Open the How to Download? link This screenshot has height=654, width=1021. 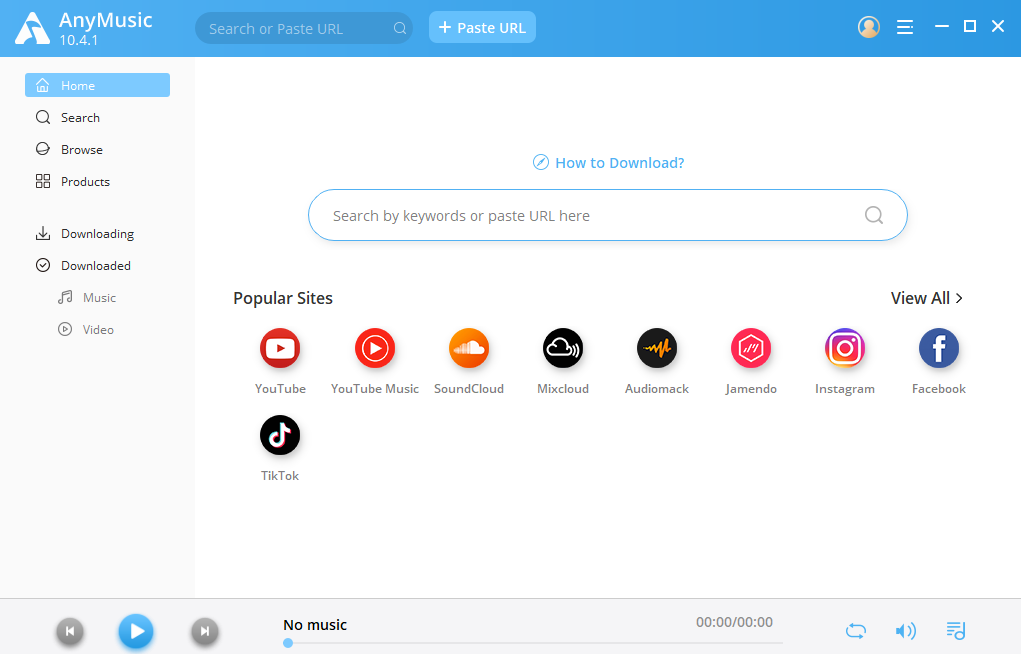[619, 163]
